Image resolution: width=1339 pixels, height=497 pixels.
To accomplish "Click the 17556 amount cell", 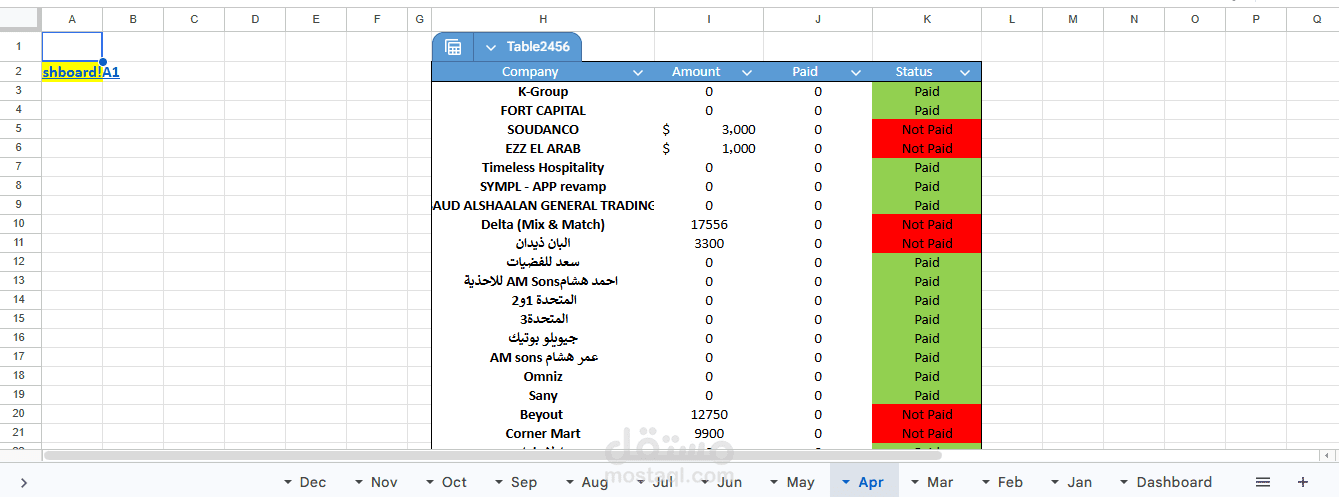I will point(709,224).
